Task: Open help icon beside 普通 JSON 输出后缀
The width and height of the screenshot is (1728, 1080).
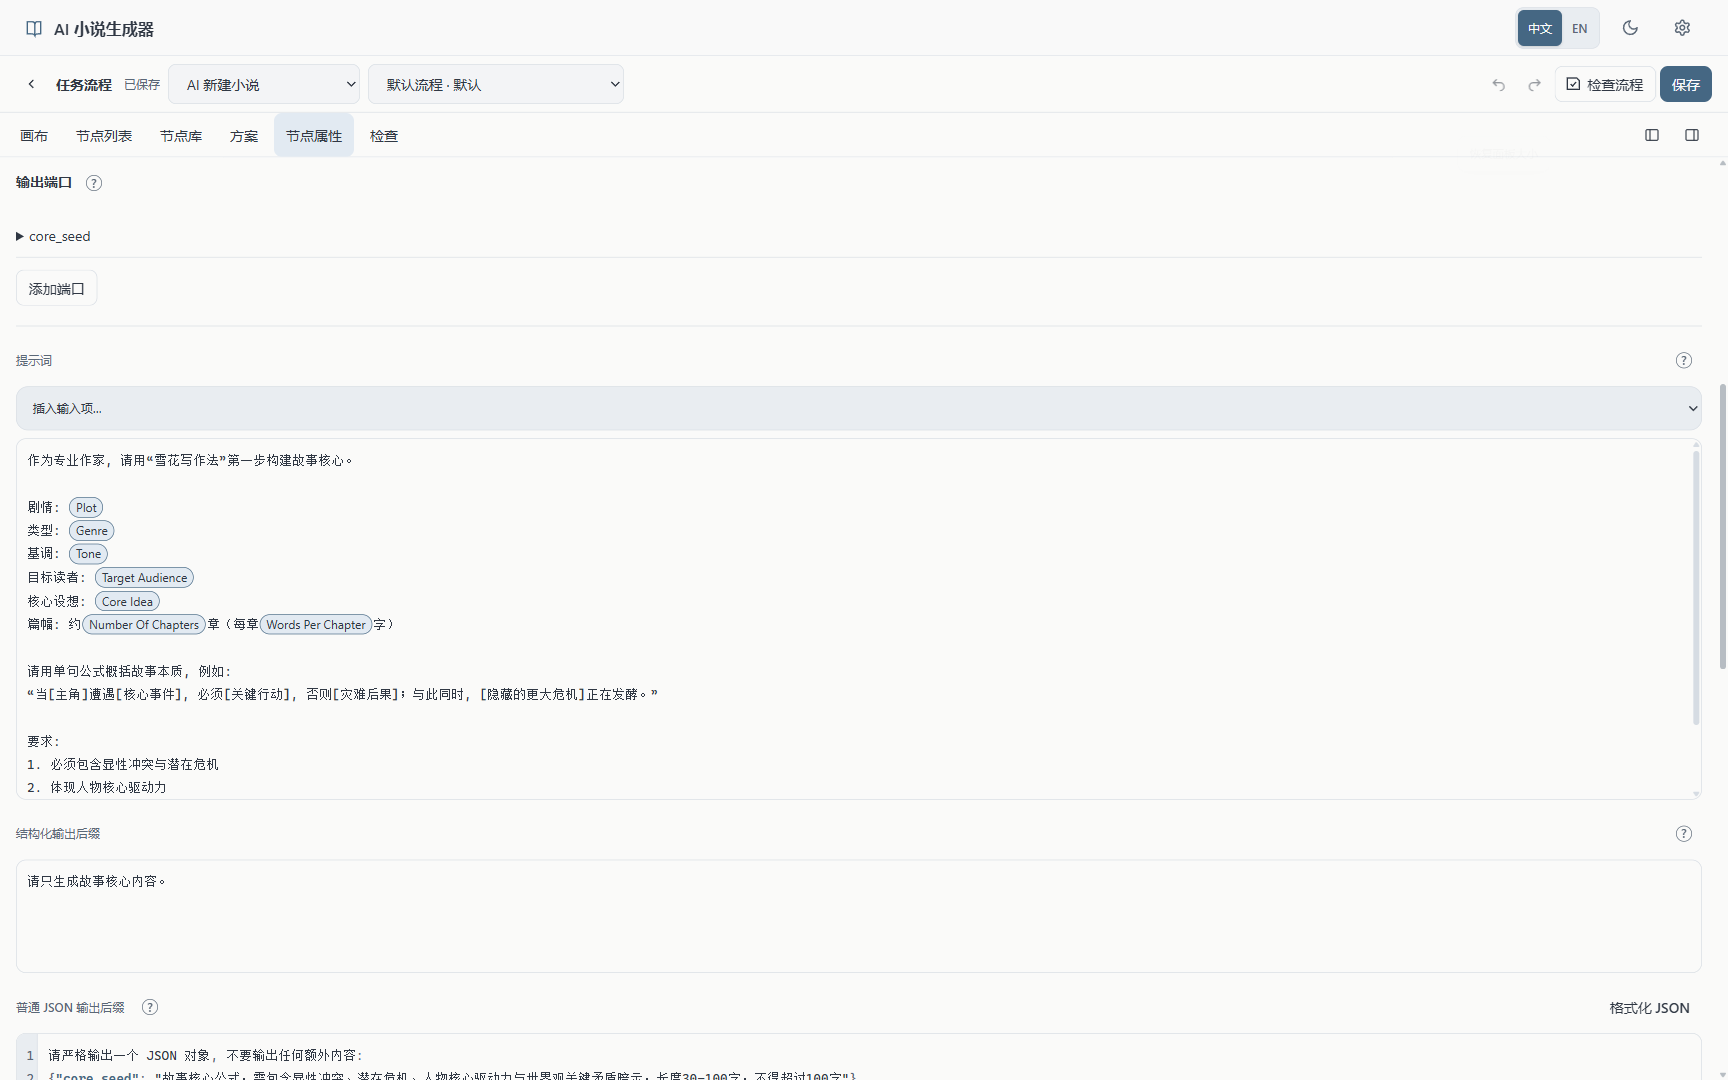Action: click(150, 1007)
